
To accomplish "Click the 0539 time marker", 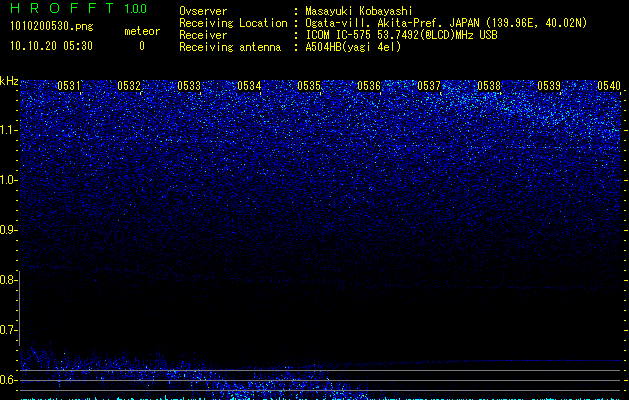I will tap(549, 86).
